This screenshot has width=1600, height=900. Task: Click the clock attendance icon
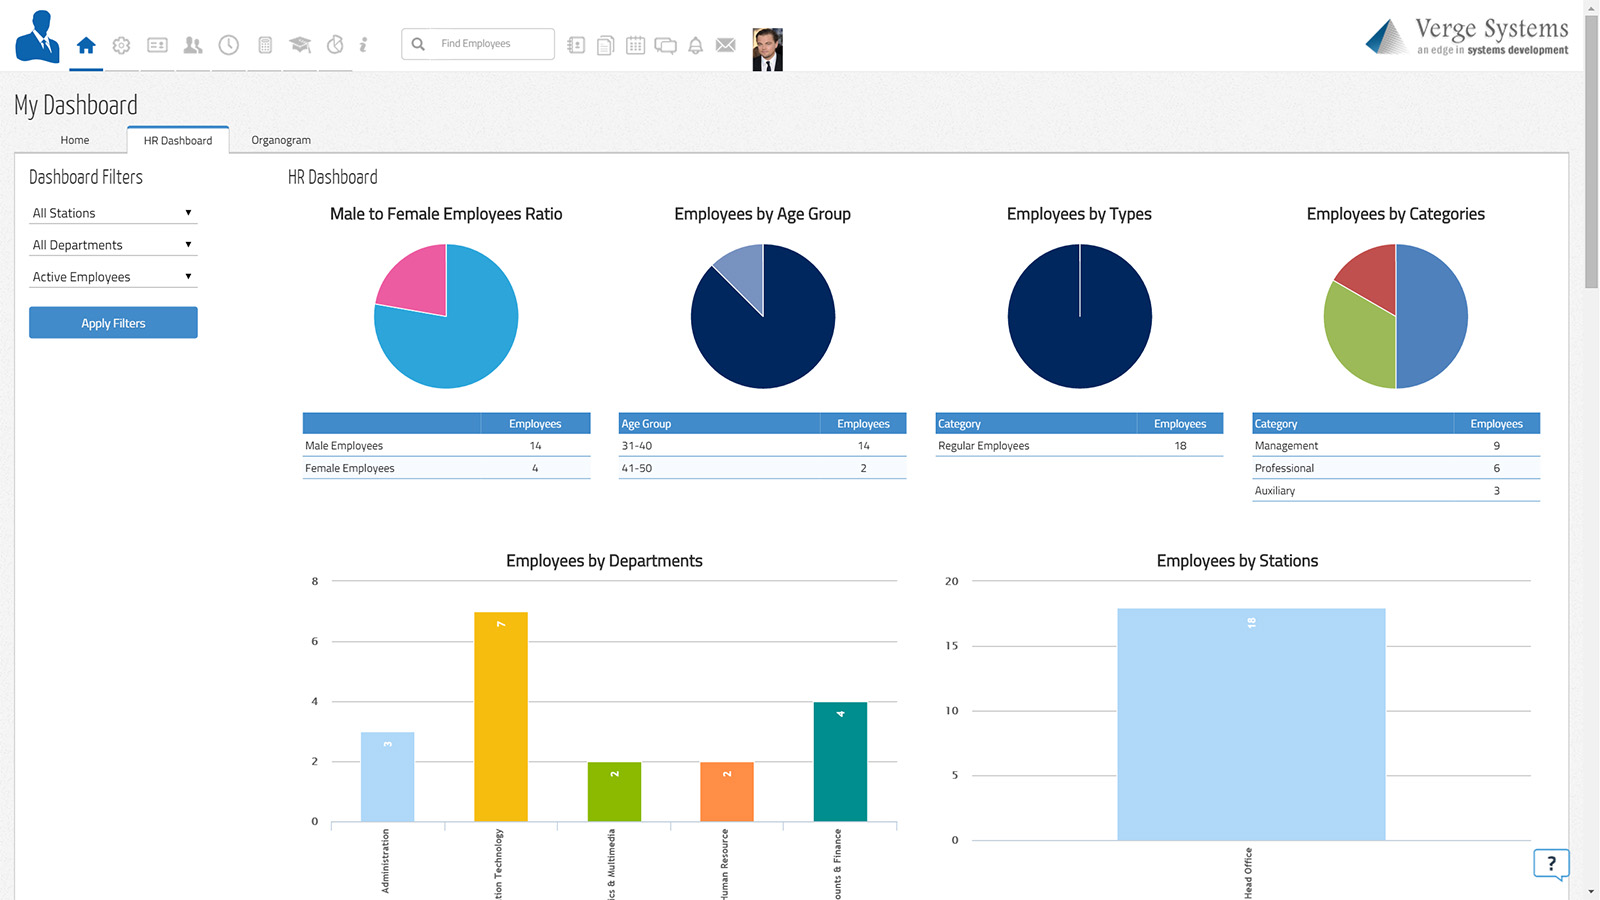[x=229, y=45]
